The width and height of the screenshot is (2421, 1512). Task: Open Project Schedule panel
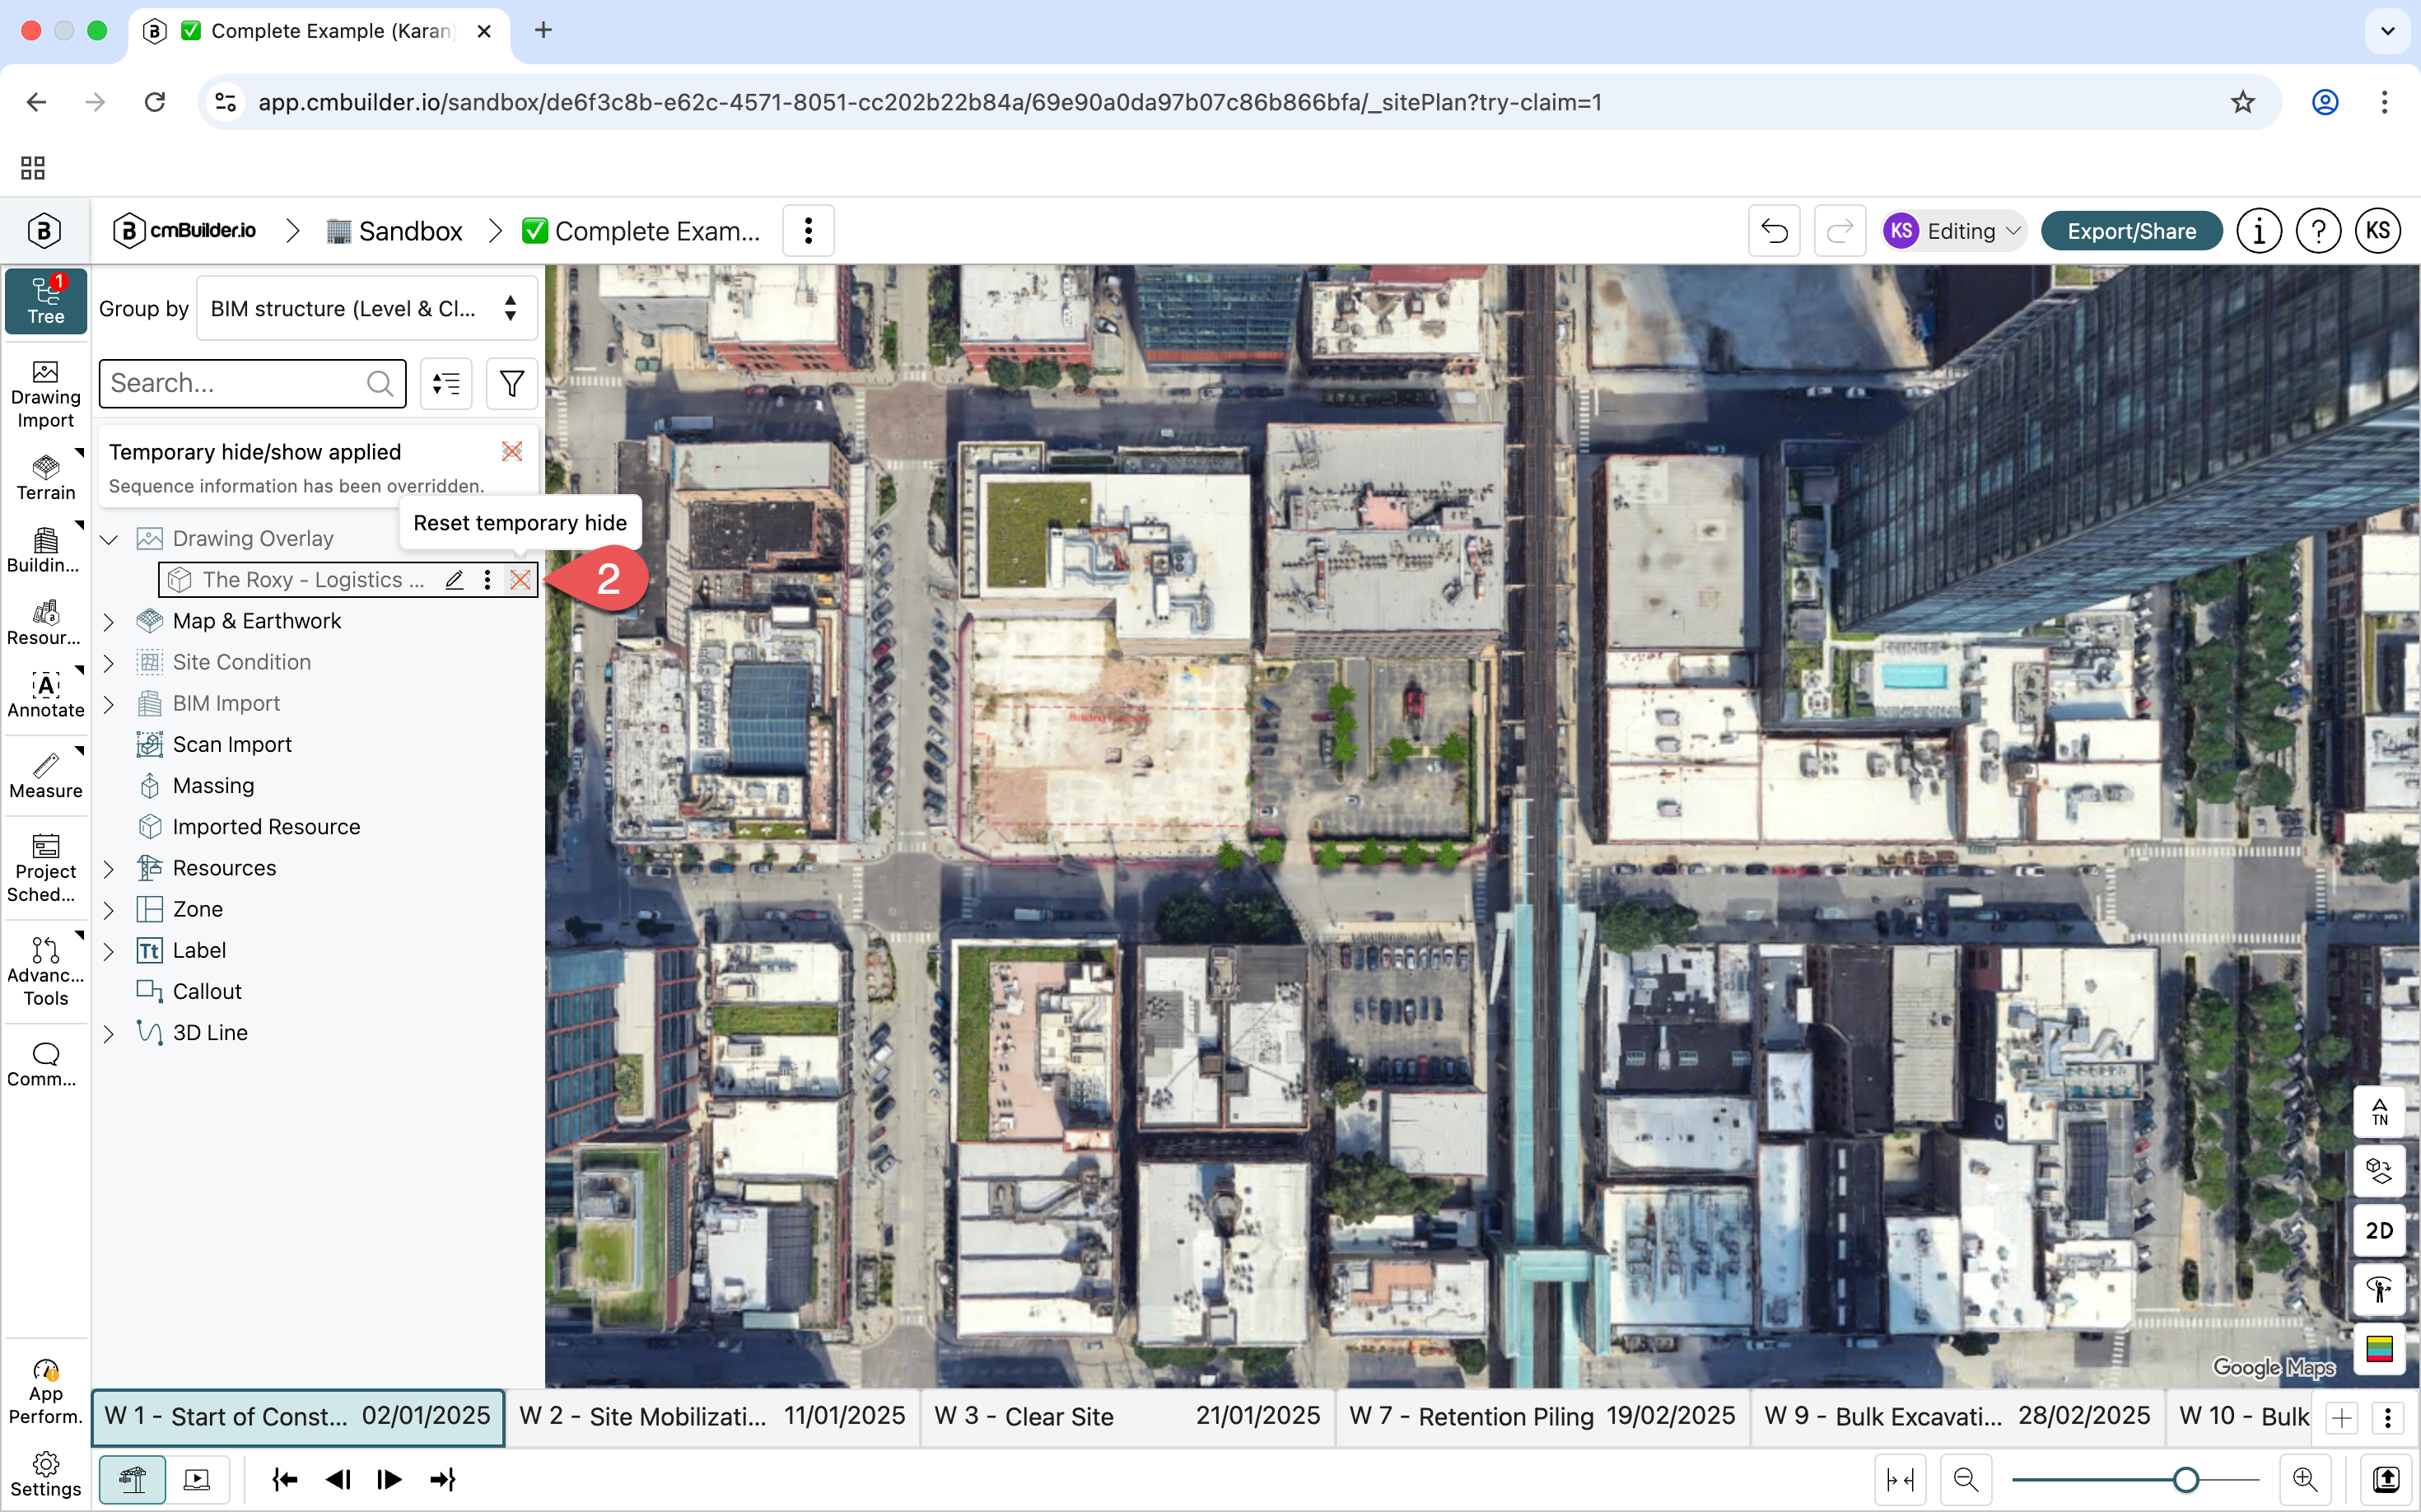pos(45,868)
